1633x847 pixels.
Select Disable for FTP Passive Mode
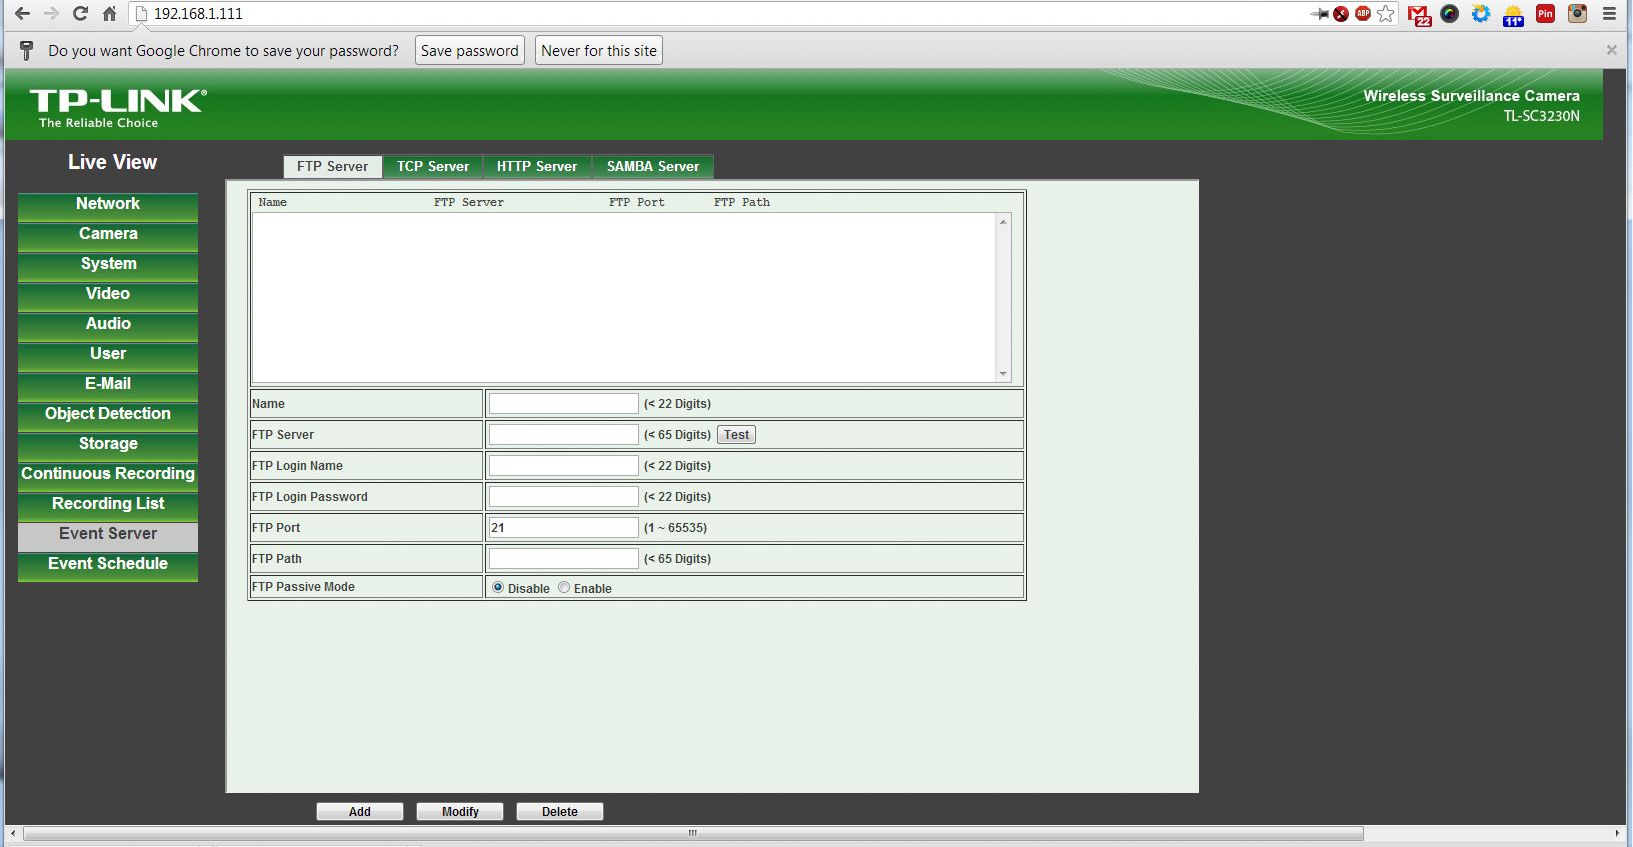click(498, 588)
